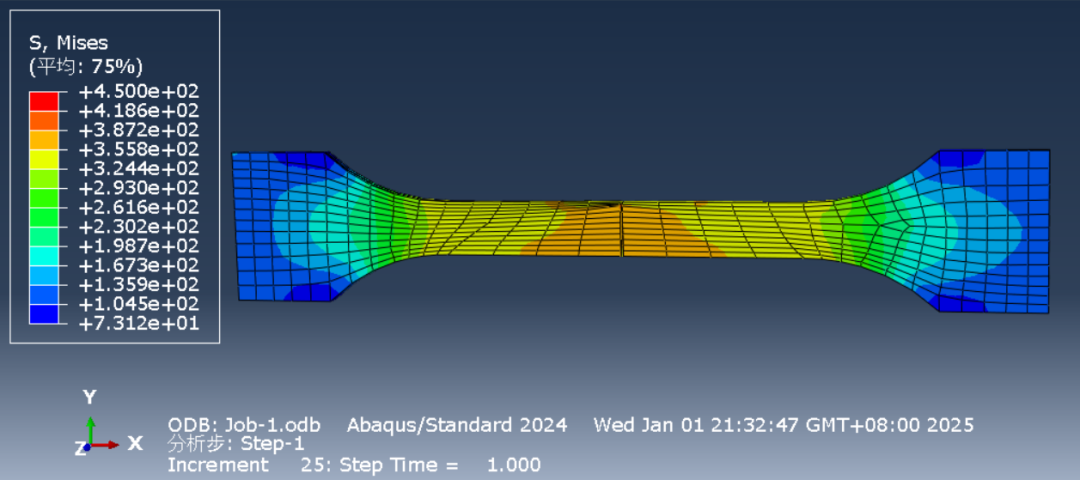Screen dimensions: 1080x480
Task: Click the legend maximum value +4.500e+02
Action: click(139, 91)
